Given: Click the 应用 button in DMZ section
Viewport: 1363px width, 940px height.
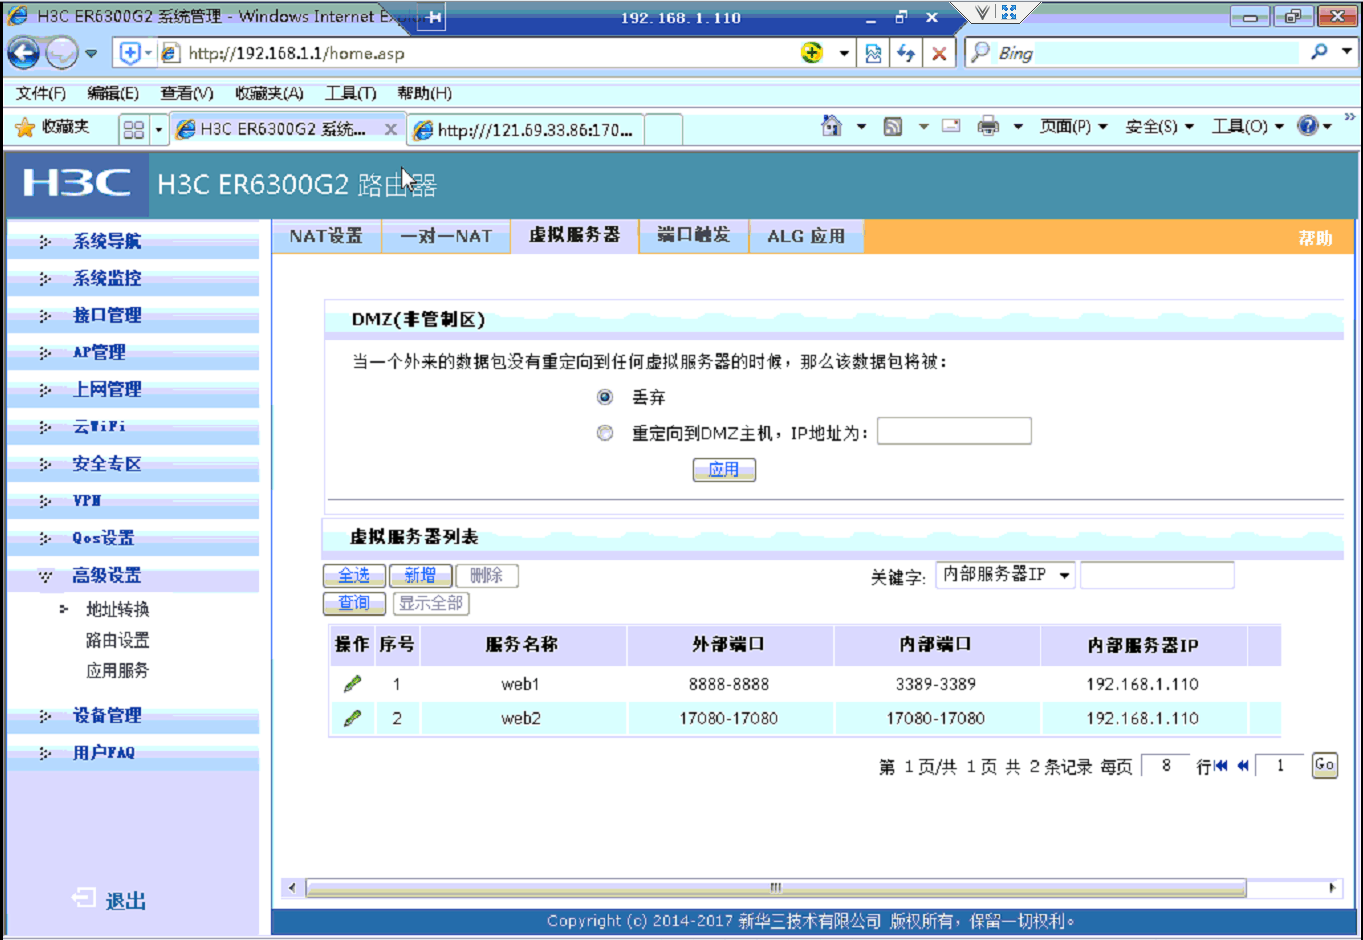Looking at the screenshot, I should [x=724, y=470].
